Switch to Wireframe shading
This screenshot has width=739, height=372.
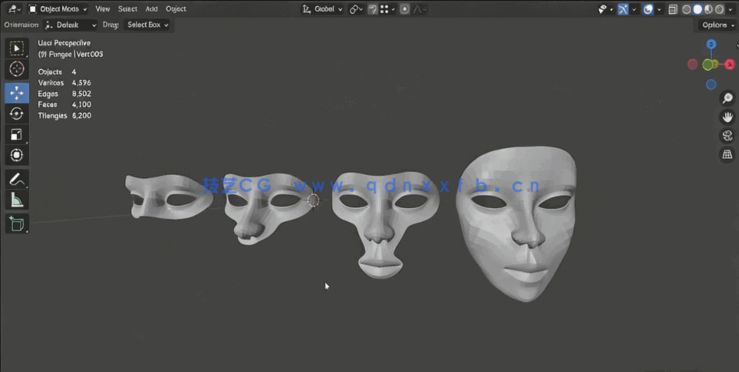pos(687,9)
